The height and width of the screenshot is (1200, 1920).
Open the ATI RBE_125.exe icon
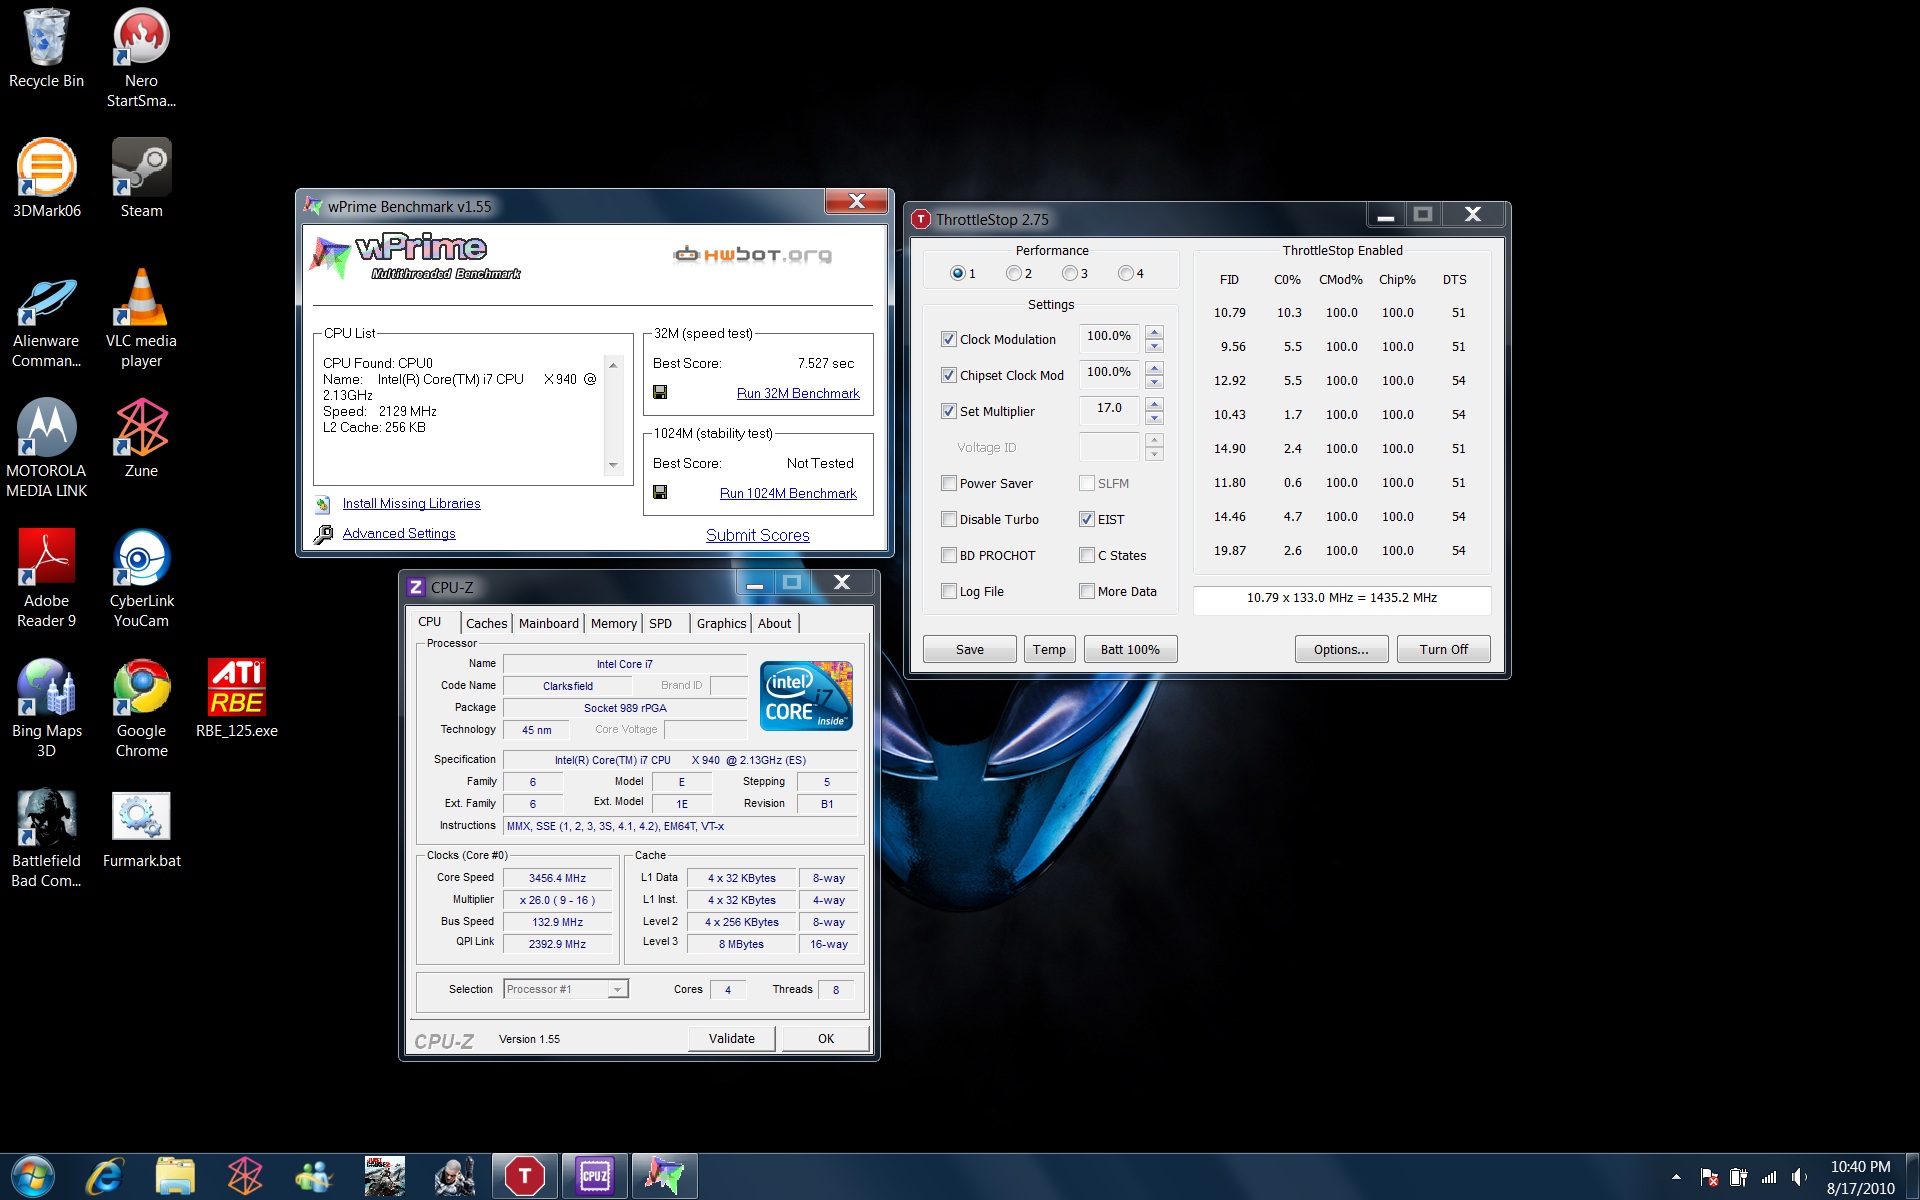pyautogui.click(x=237, y=698)
